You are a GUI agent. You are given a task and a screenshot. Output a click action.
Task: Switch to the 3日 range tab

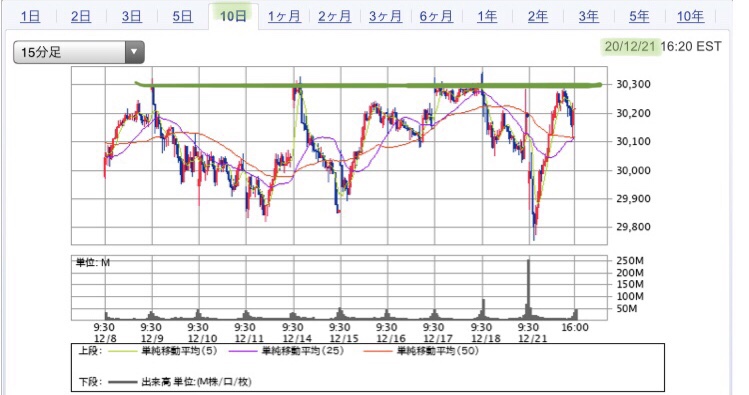pyautogui.click(x=131, y=17)
